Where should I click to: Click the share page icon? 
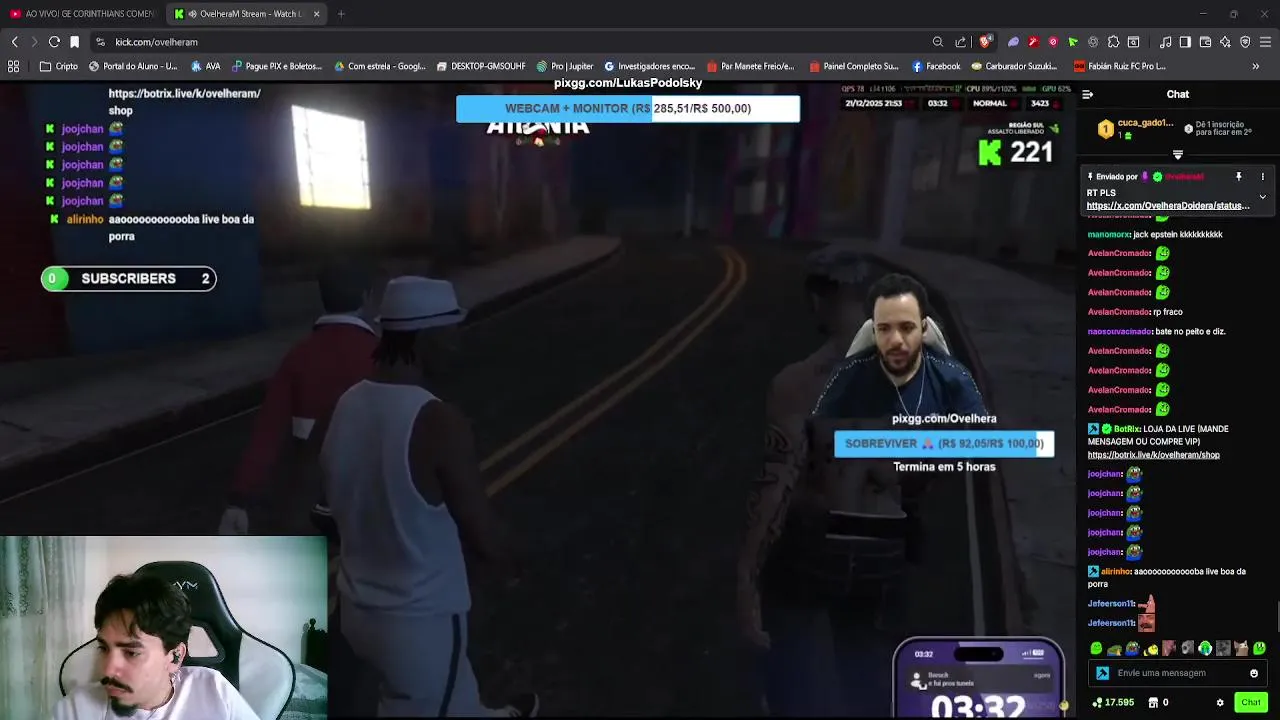coord(961,42)
